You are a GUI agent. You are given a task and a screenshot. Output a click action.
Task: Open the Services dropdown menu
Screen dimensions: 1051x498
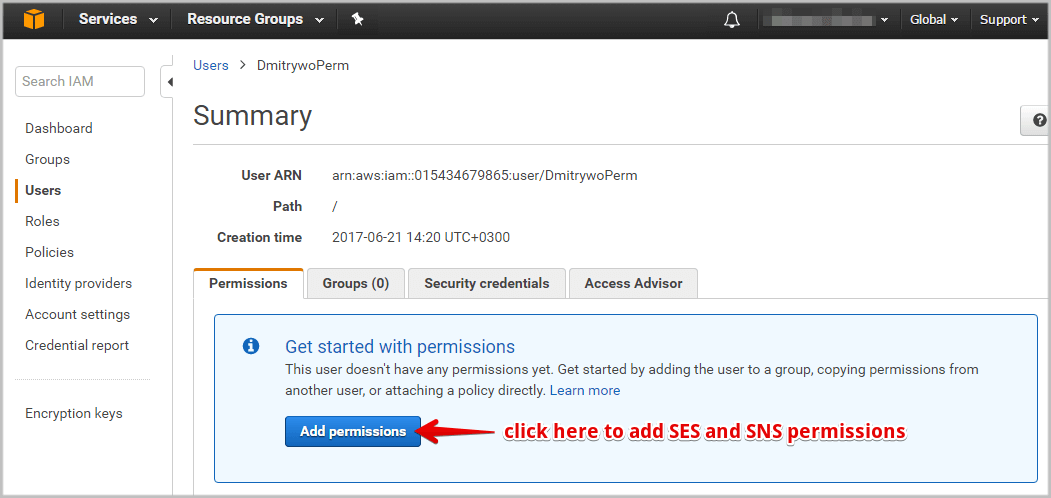coord(118,19)
